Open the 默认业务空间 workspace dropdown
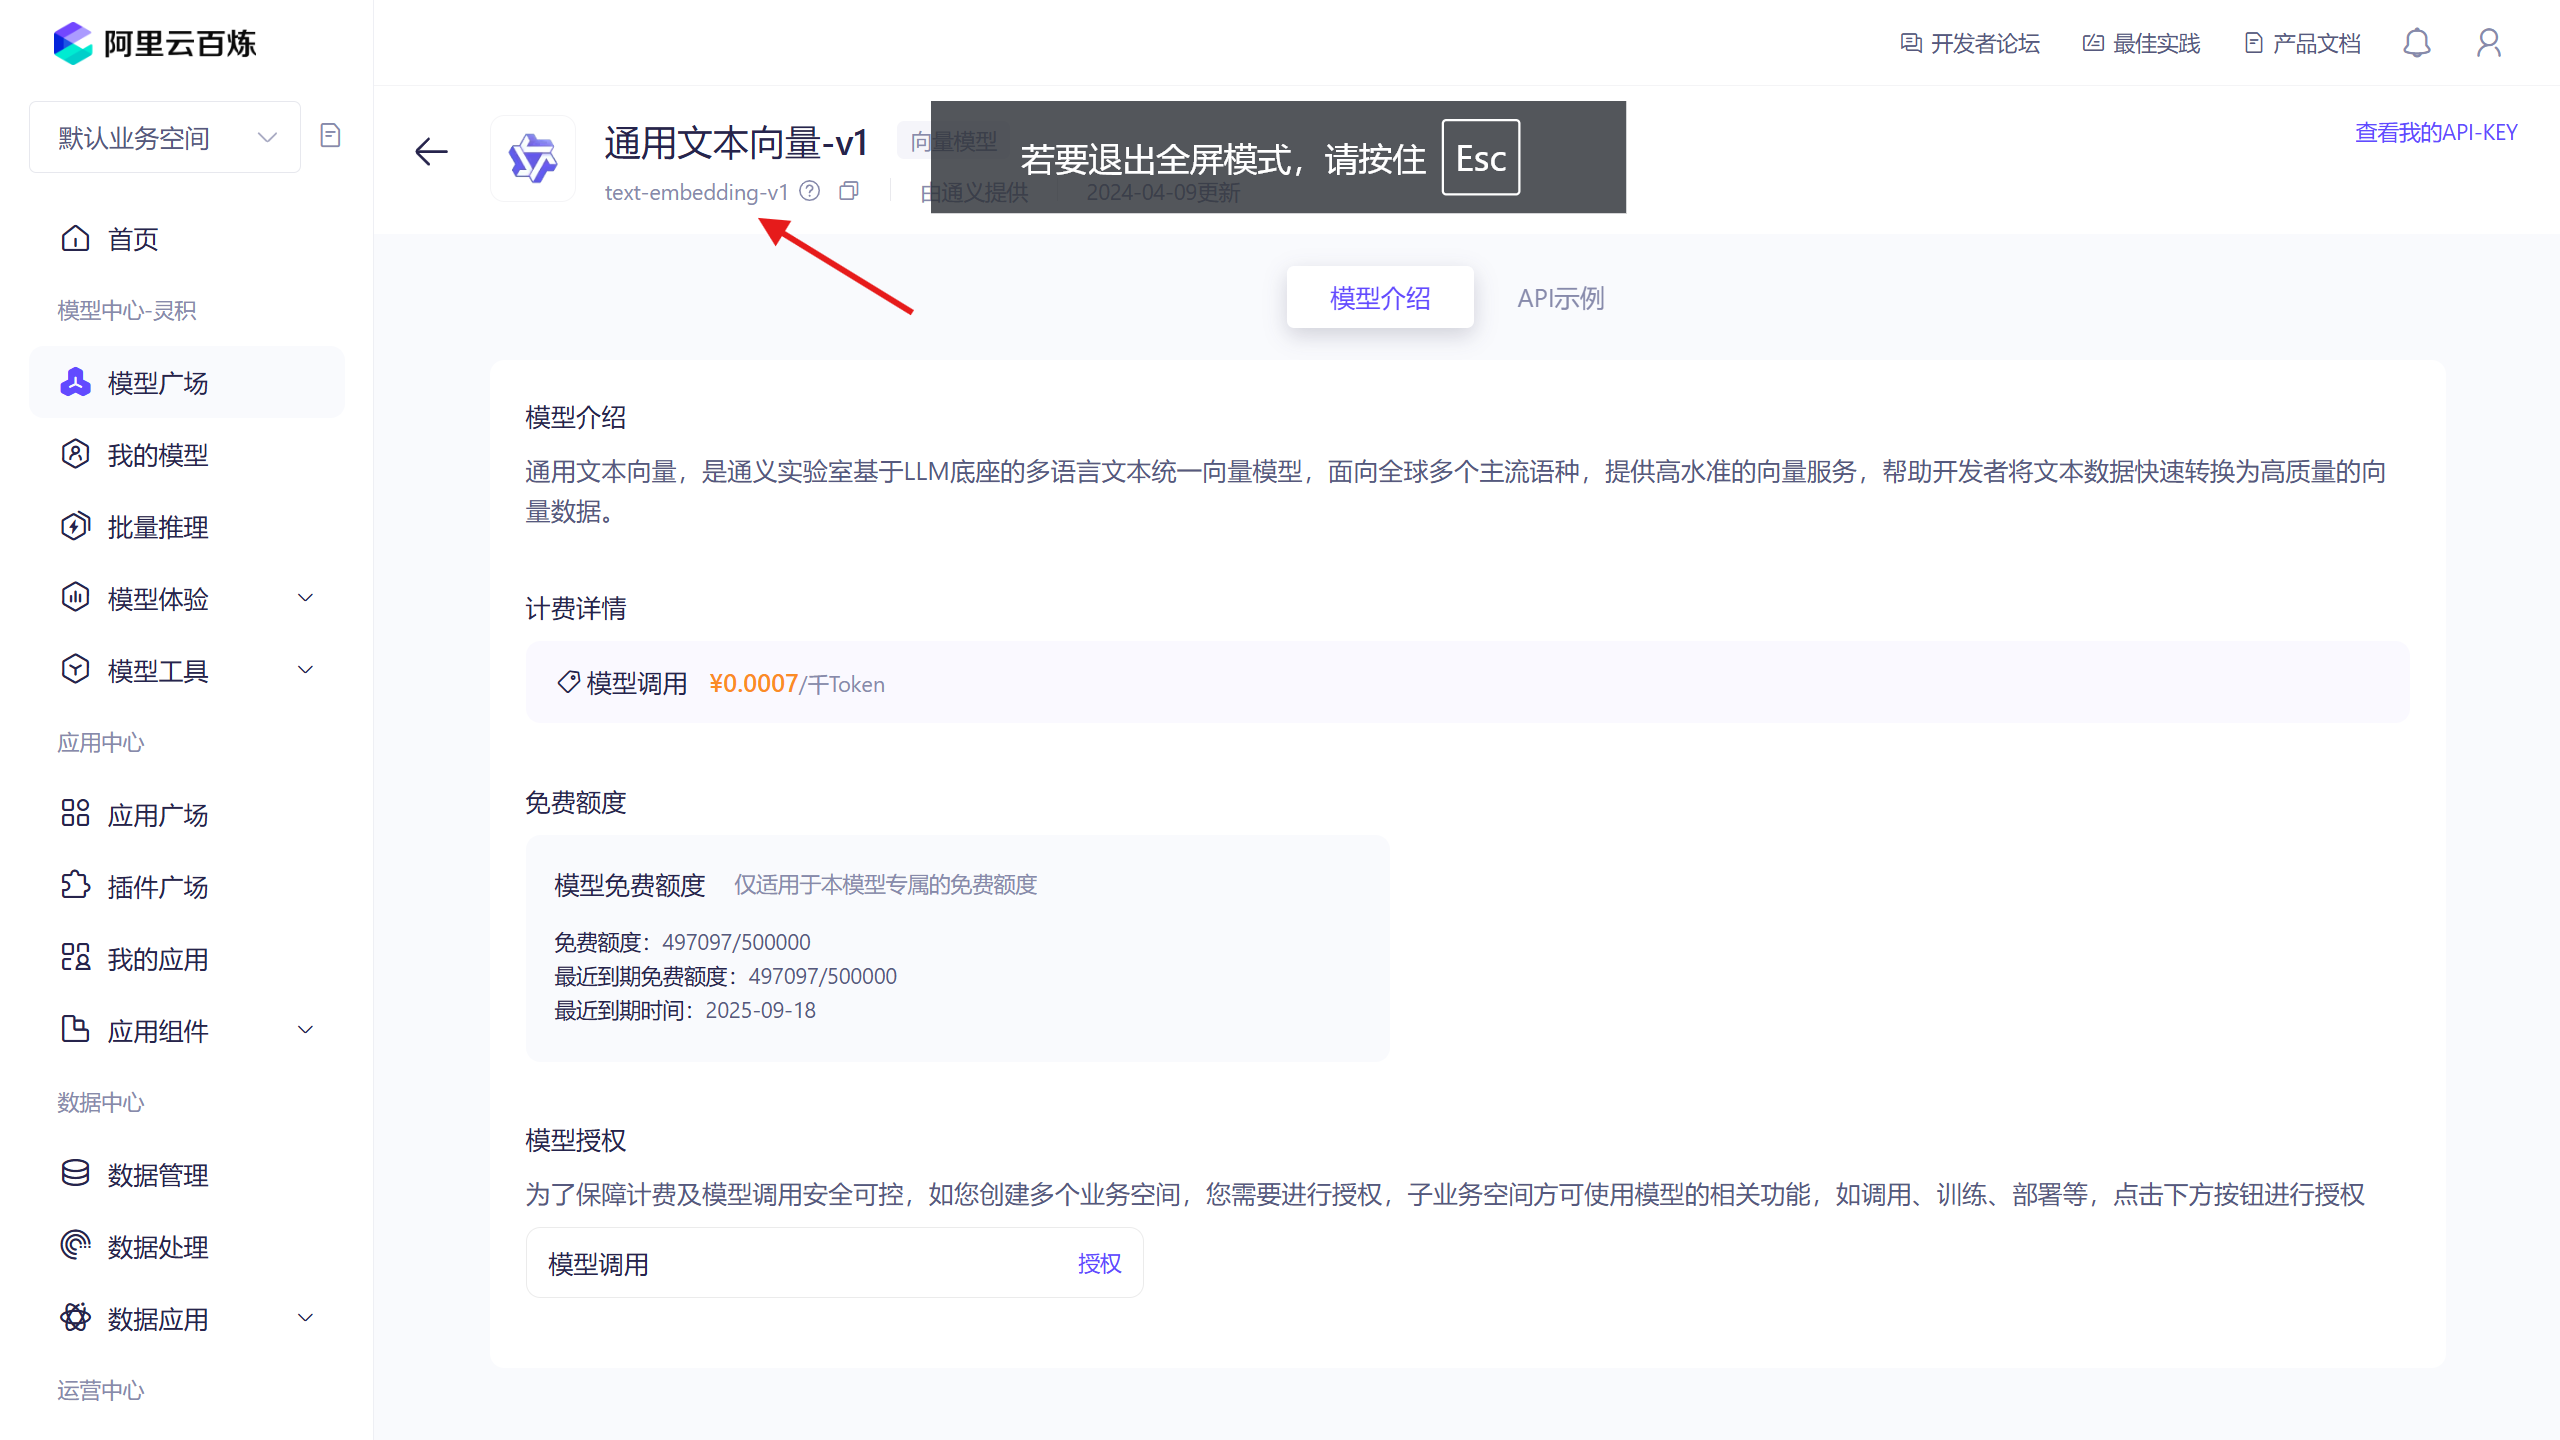The height and width of the screenshot is (1440, 2560). 165,137
